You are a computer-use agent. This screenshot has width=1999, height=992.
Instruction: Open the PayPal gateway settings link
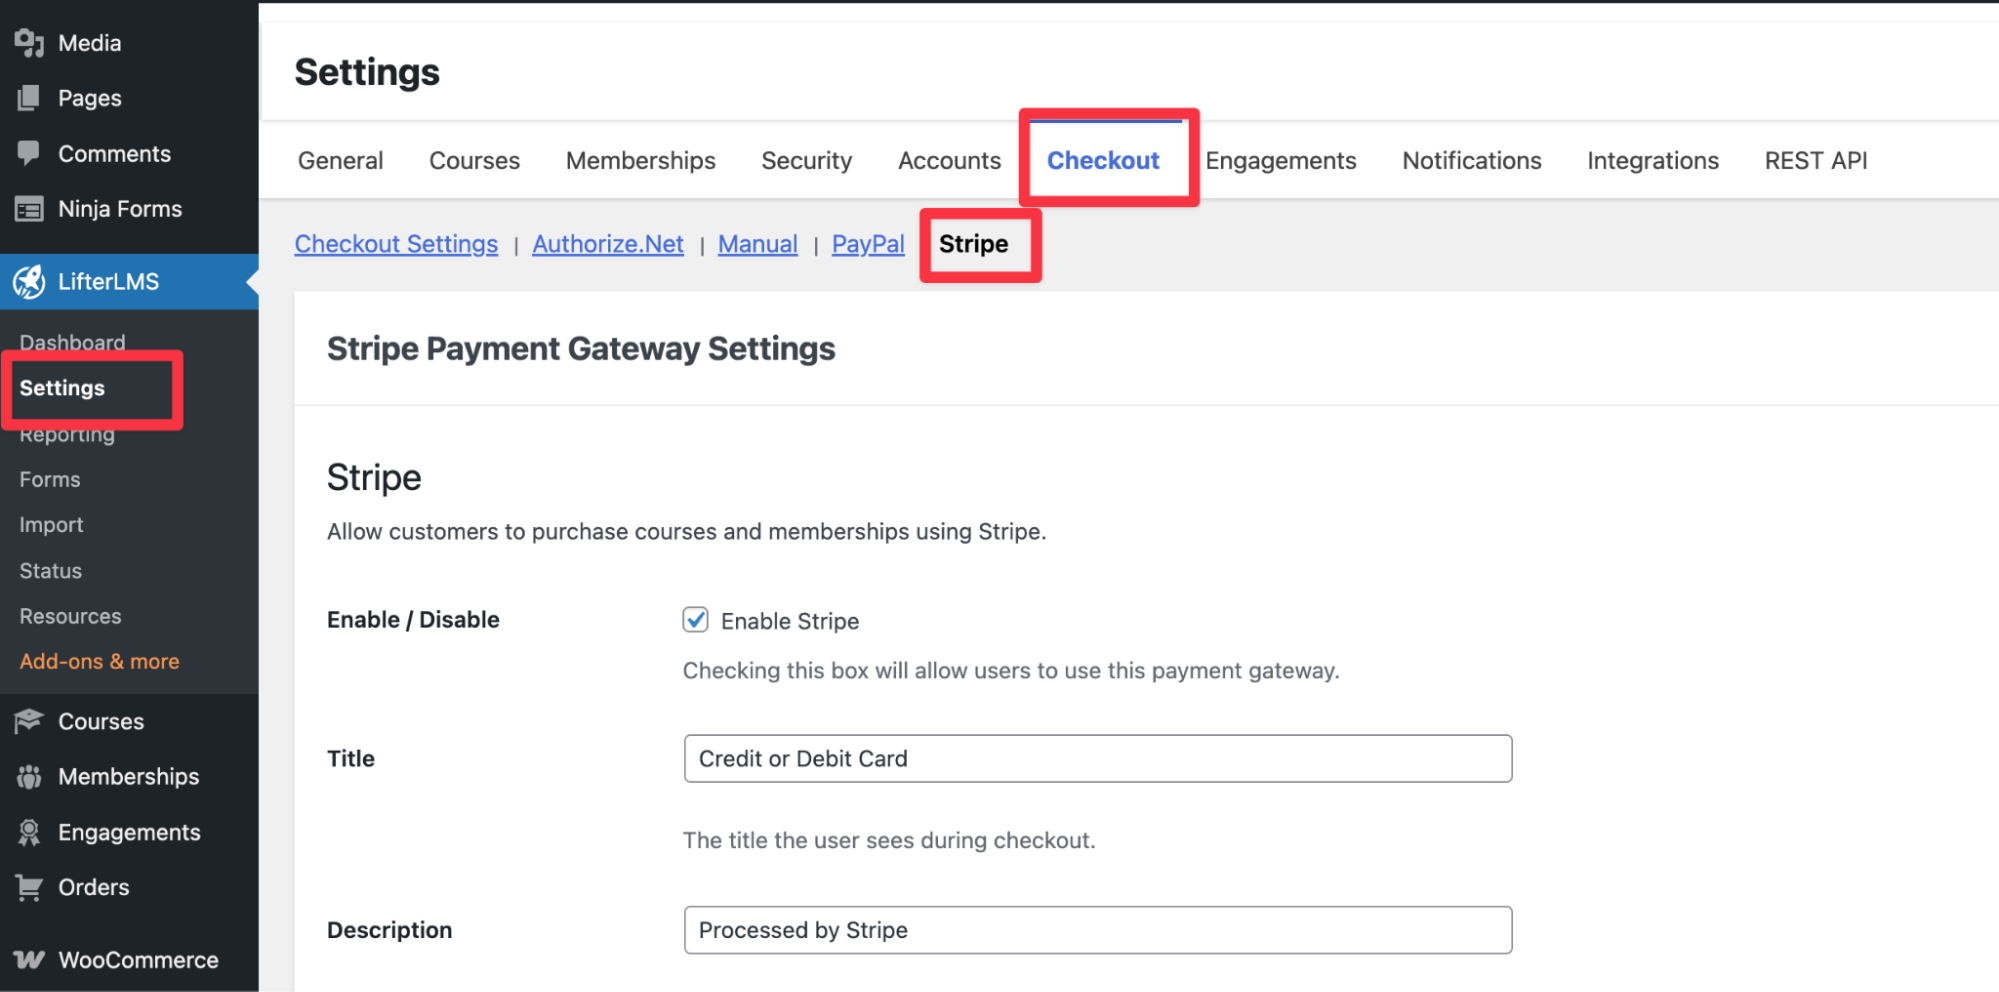click(867, 244)
